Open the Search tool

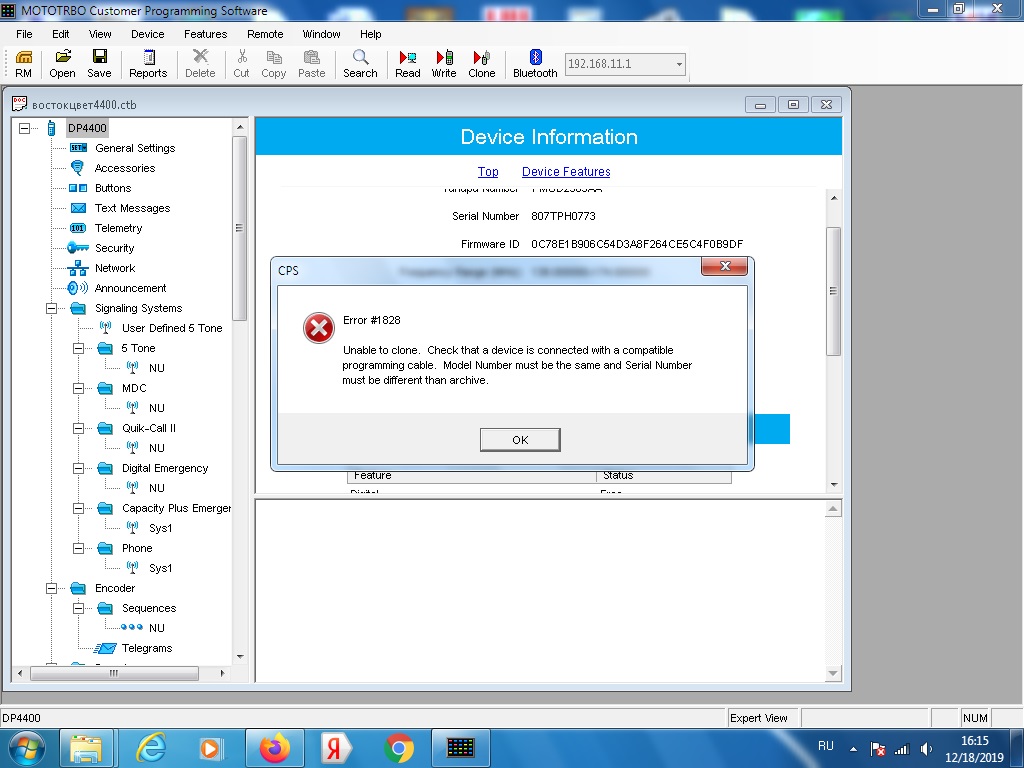[x=360, y=64]
